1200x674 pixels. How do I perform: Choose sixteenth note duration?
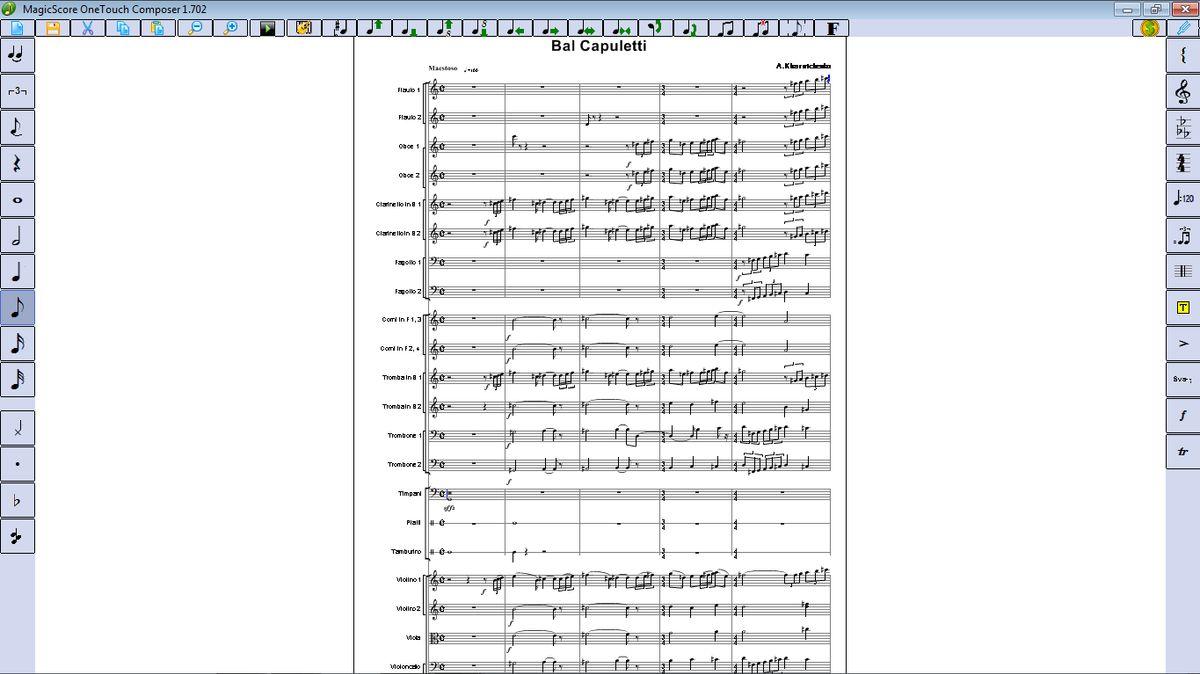17,344
